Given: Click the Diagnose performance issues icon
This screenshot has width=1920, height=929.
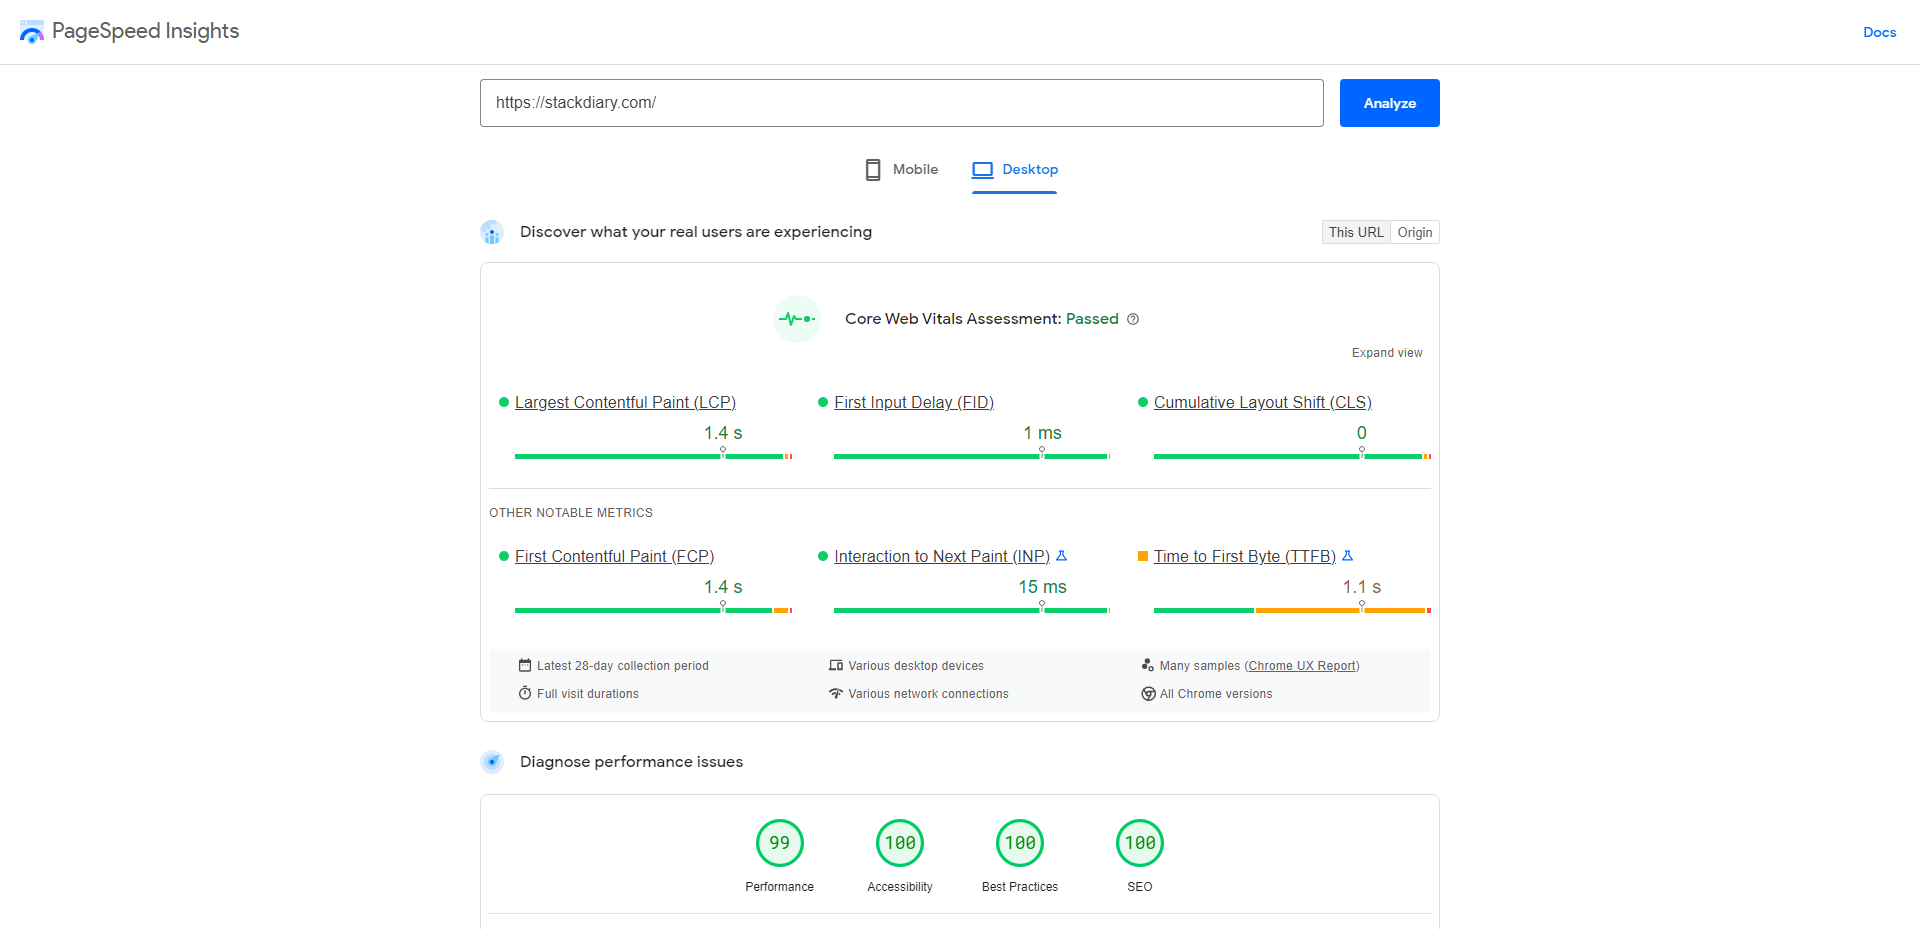Looking at the screenshot, I should click(x=492, y=762).
